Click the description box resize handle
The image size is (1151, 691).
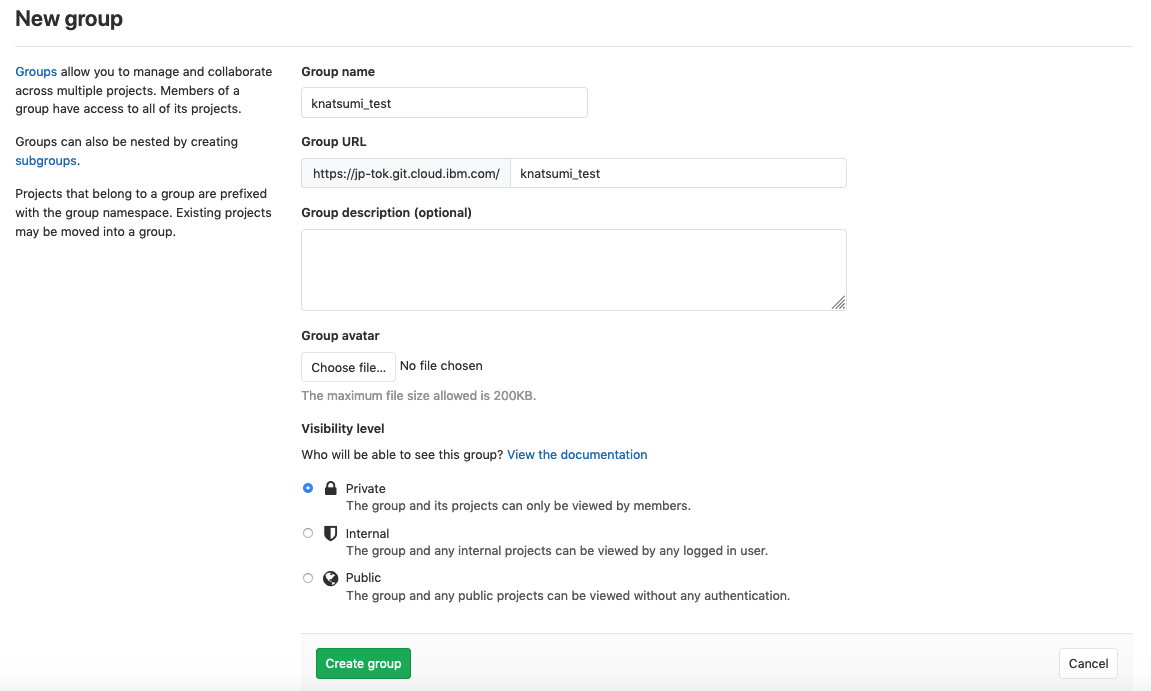(838, 302)
